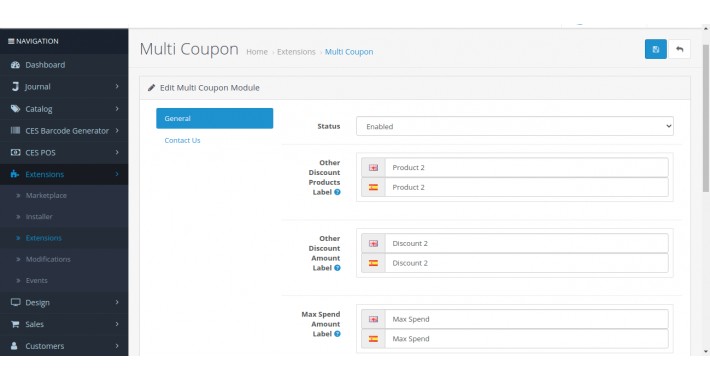
Task: Expand the Catalog menu chevron
Action: 117,108
